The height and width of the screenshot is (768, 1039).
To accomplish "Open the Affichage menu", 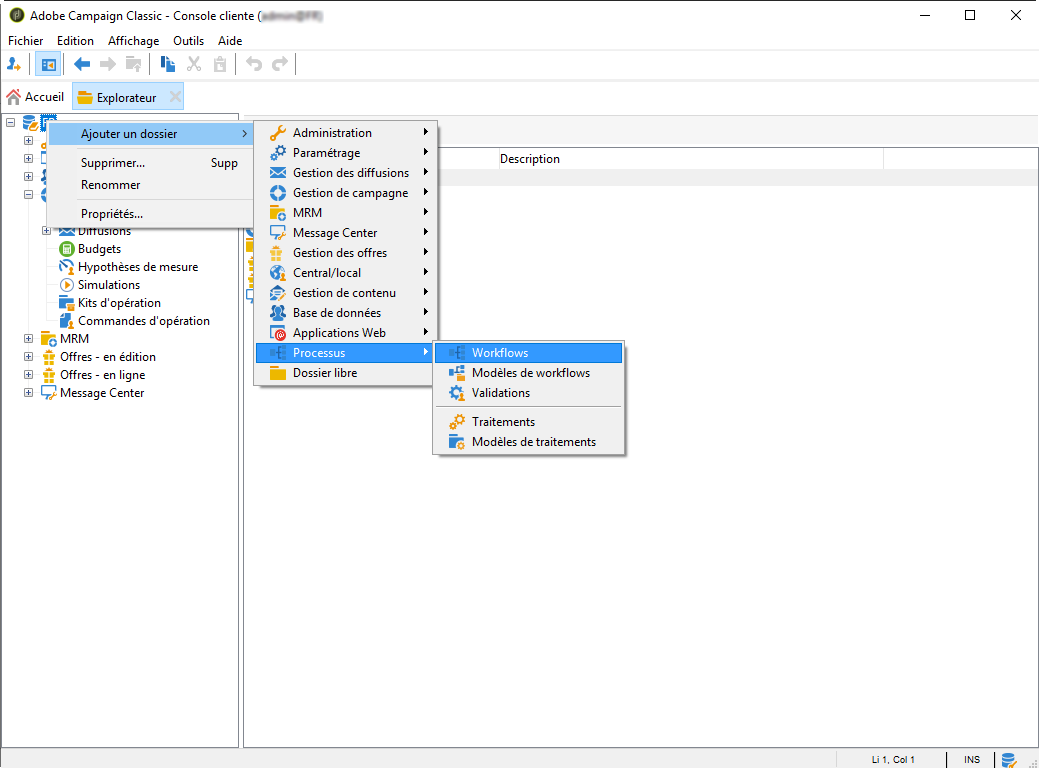I will coord(133,41).
